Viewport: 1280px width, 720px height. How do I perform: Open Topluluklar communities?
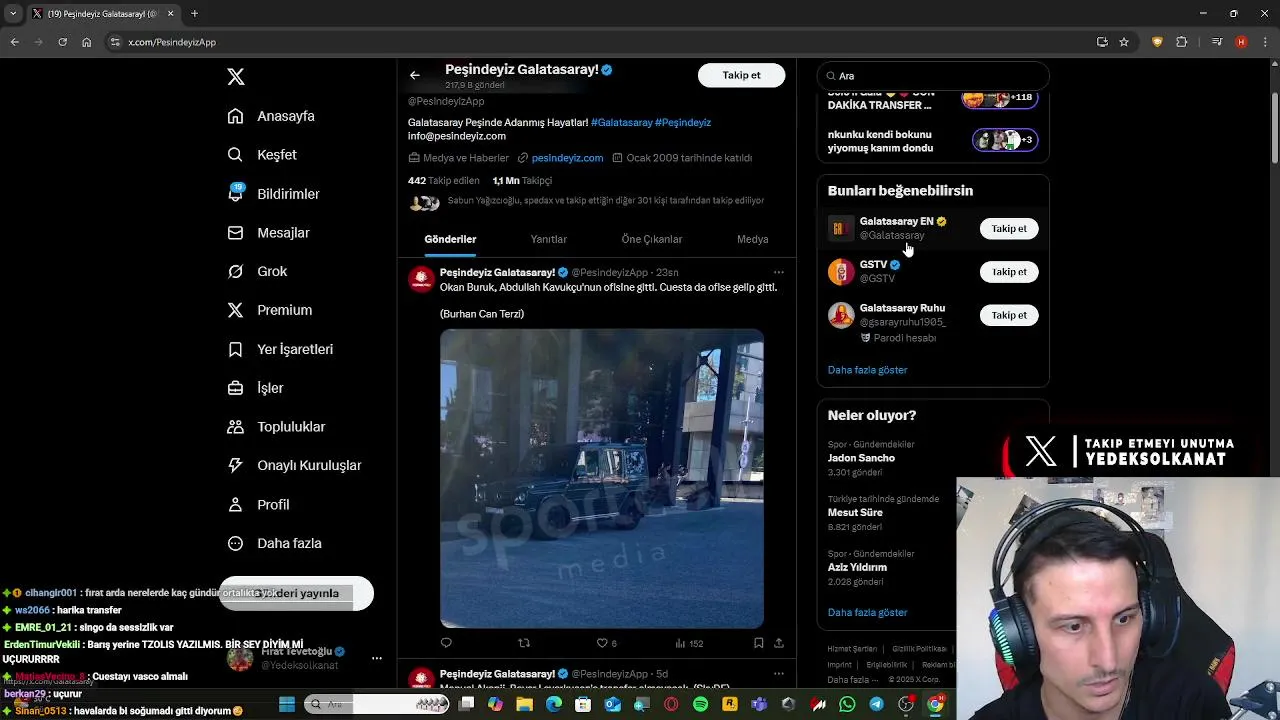[x=276, y=427]
